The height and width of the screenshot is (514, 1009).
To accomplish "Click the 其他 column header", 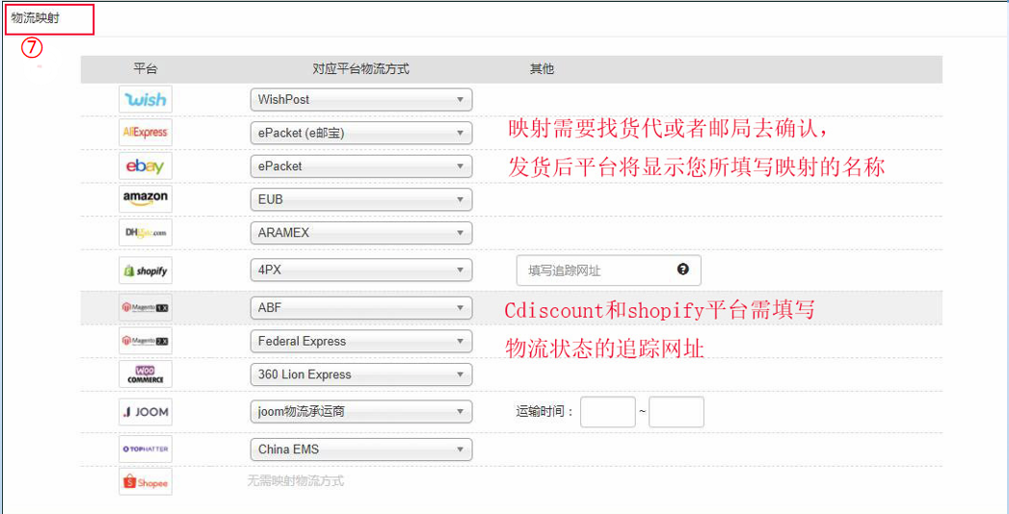I will pyautogui.click(x=542, y=69).
